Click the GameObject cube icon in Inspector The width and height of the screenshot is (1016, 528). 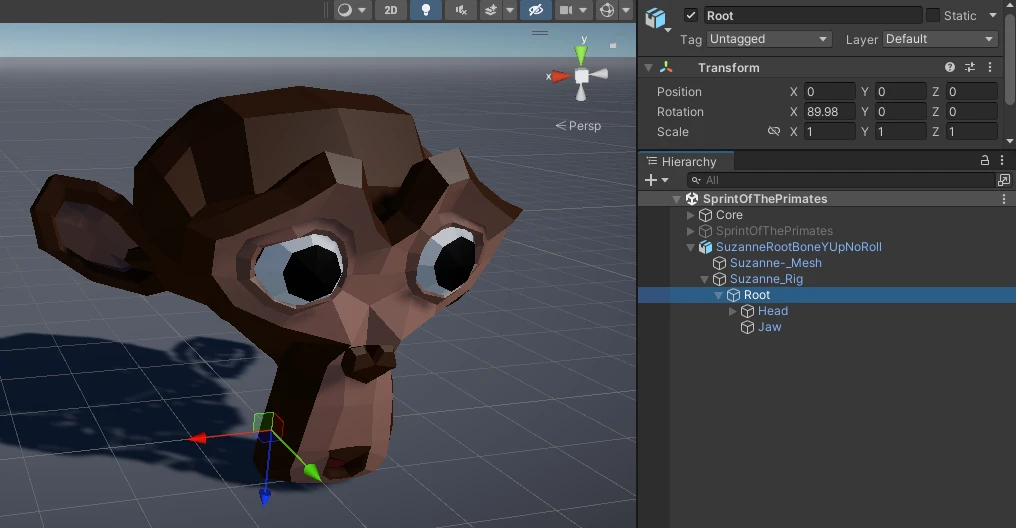point(655,18)
